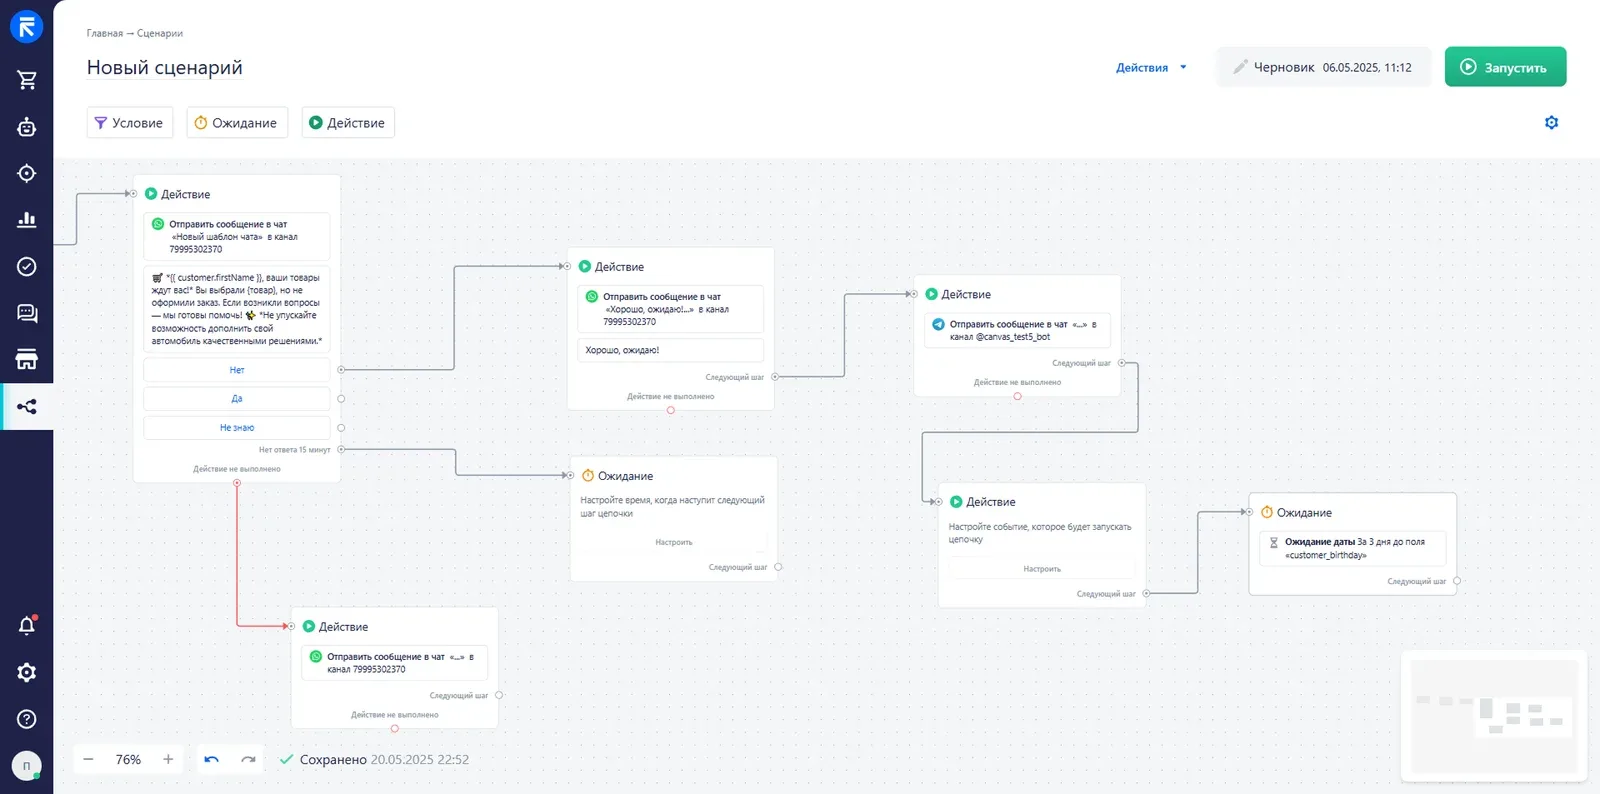Click the blue logo in the sidebar
1600x794 pixels.
[x=27, y=27]
